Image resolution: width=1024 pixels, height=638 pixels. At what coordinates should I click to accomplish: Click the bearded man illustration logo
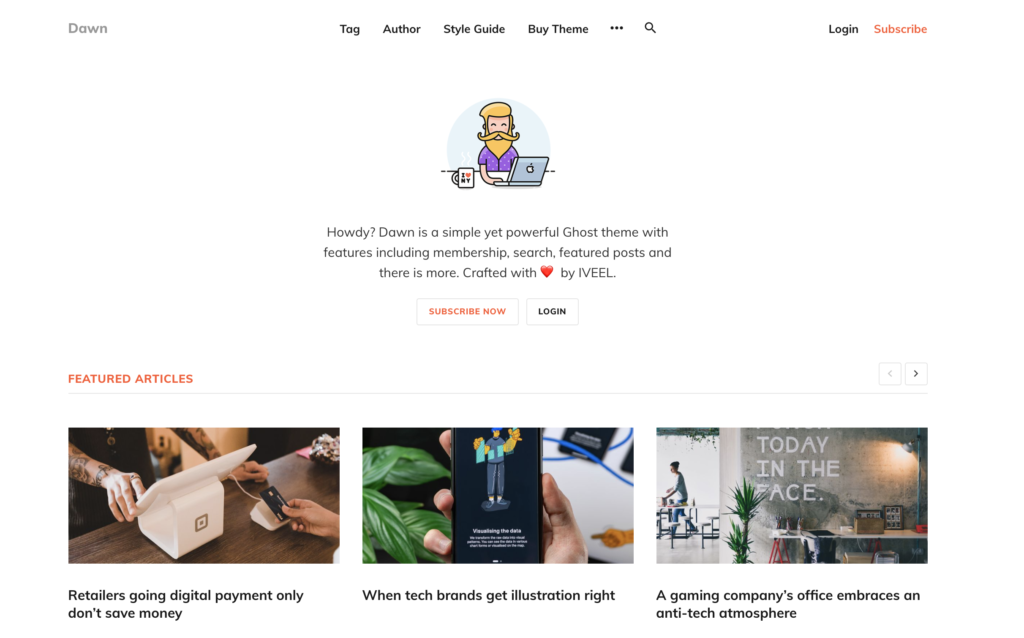pos(498,144)
